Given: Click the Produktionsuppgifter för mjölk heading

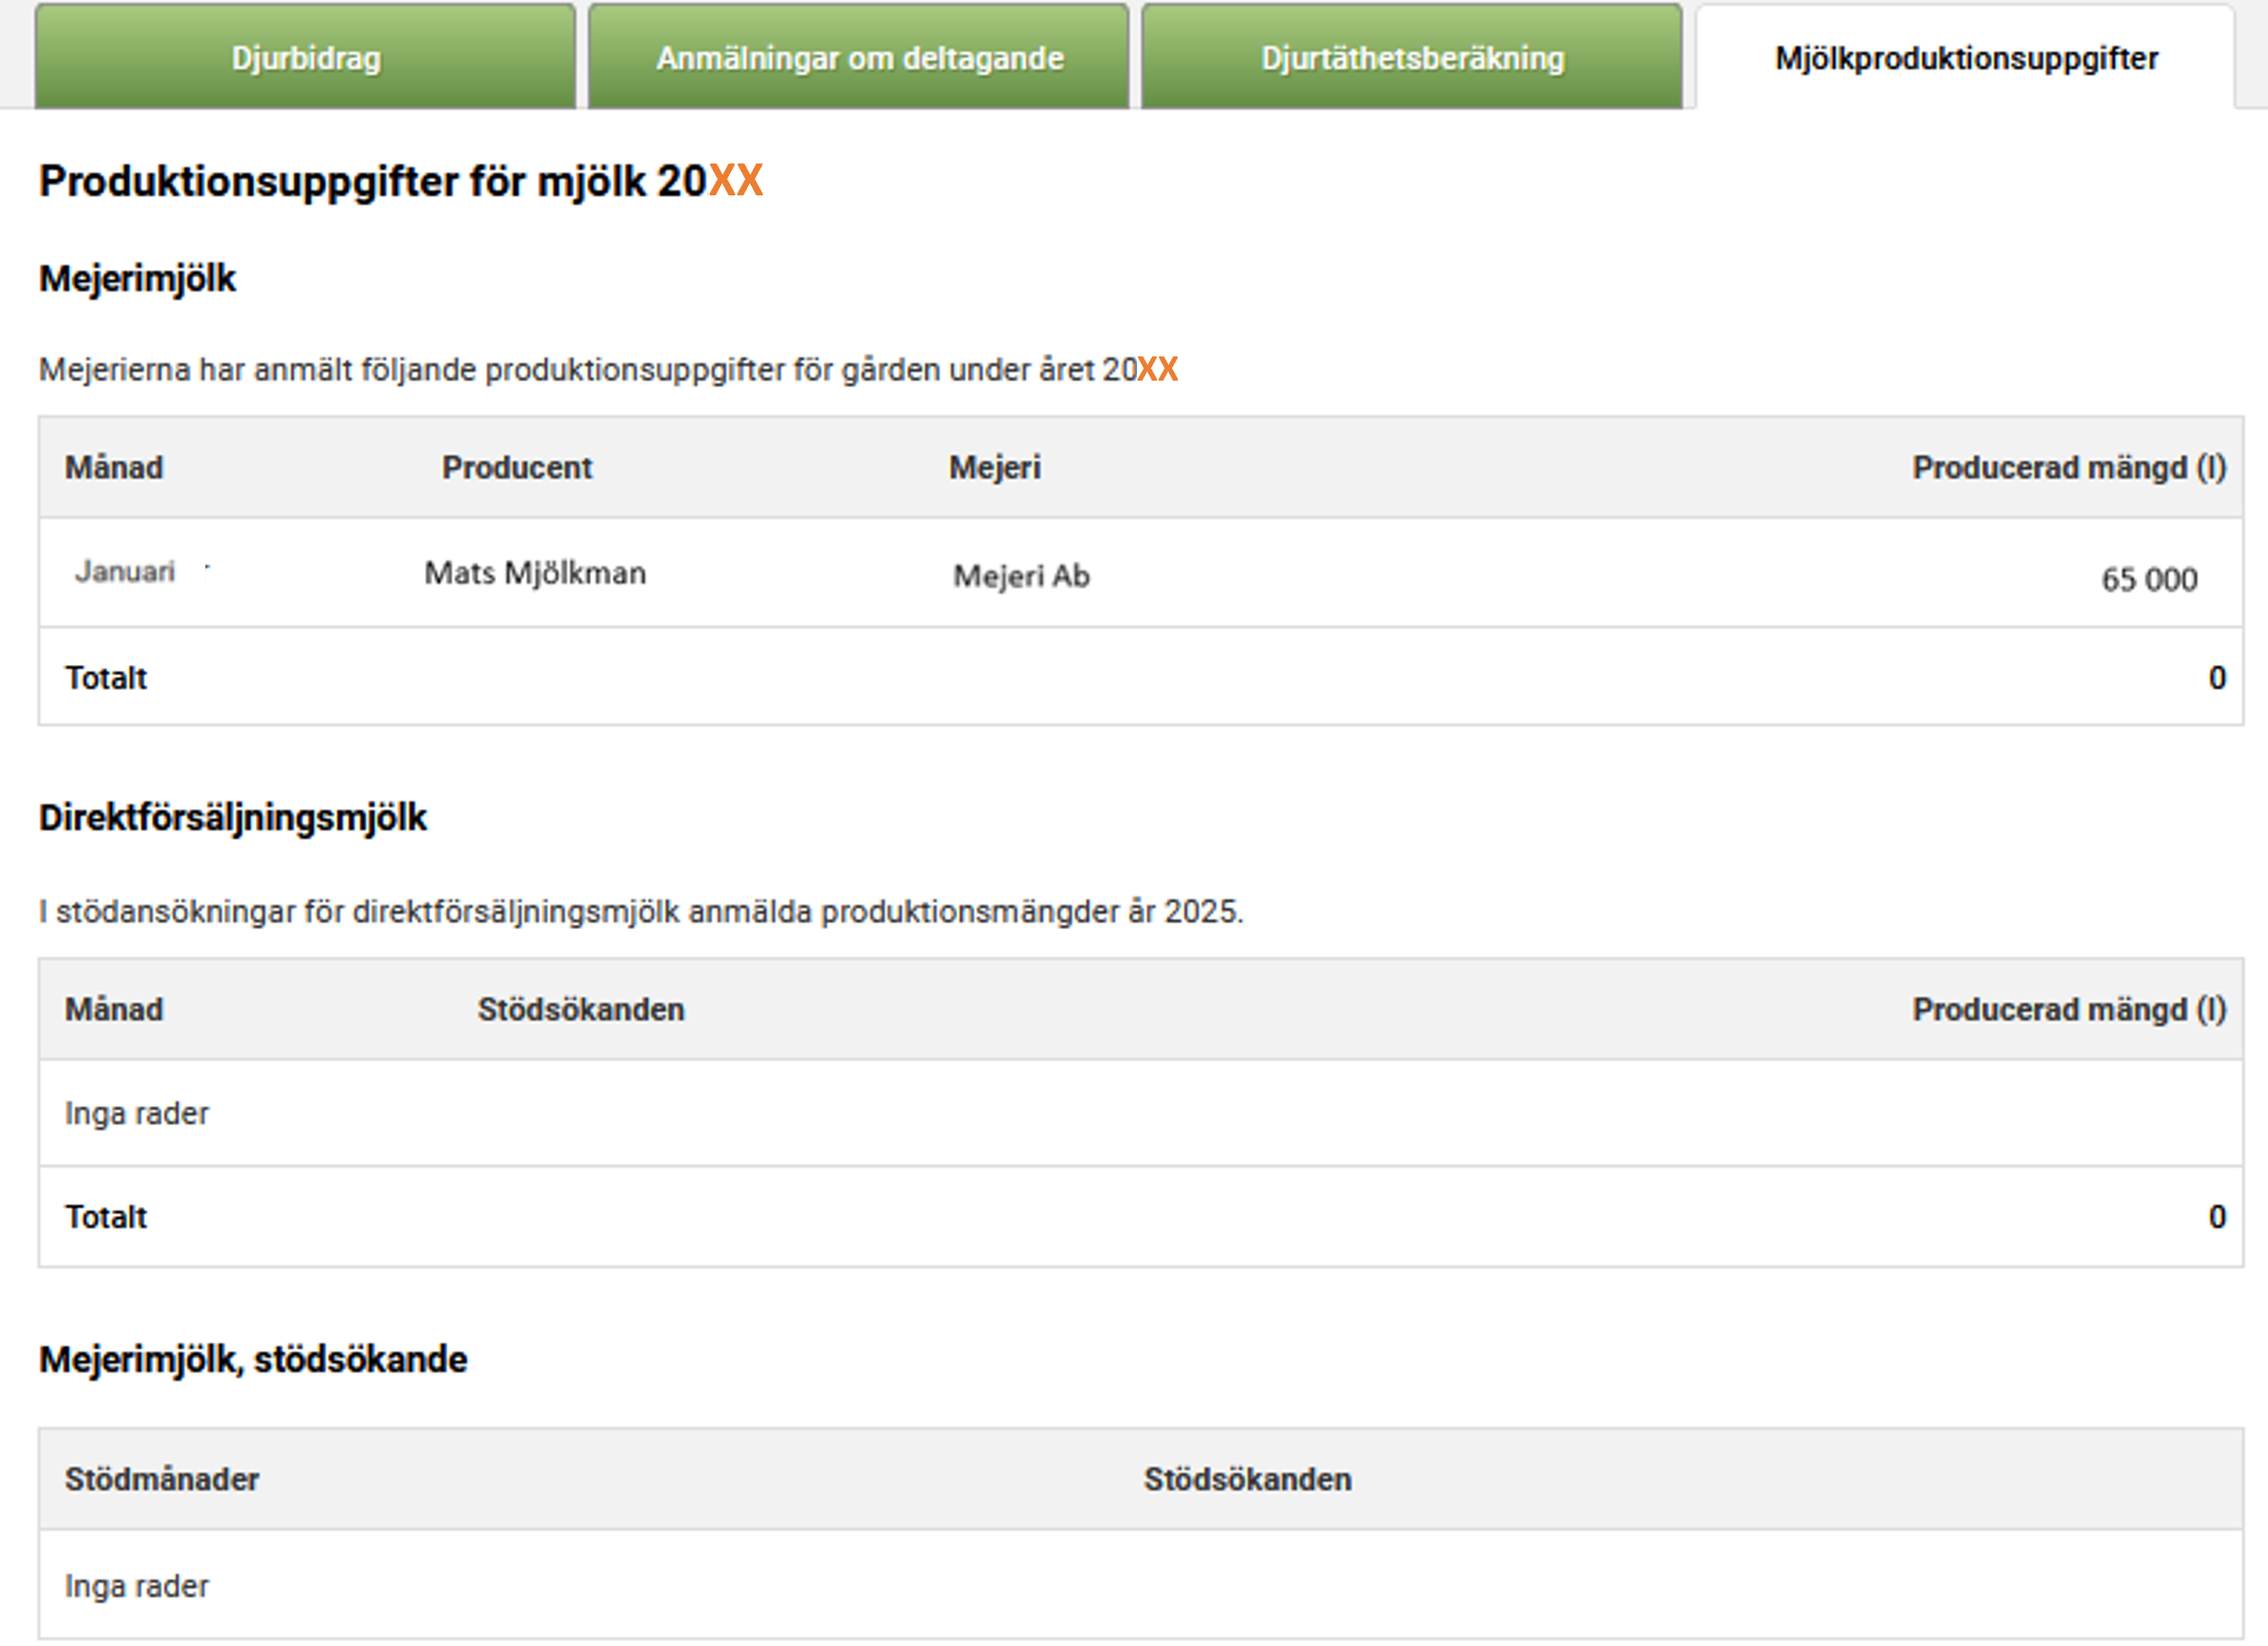Looking at the screenshot, I should [400, 182].
